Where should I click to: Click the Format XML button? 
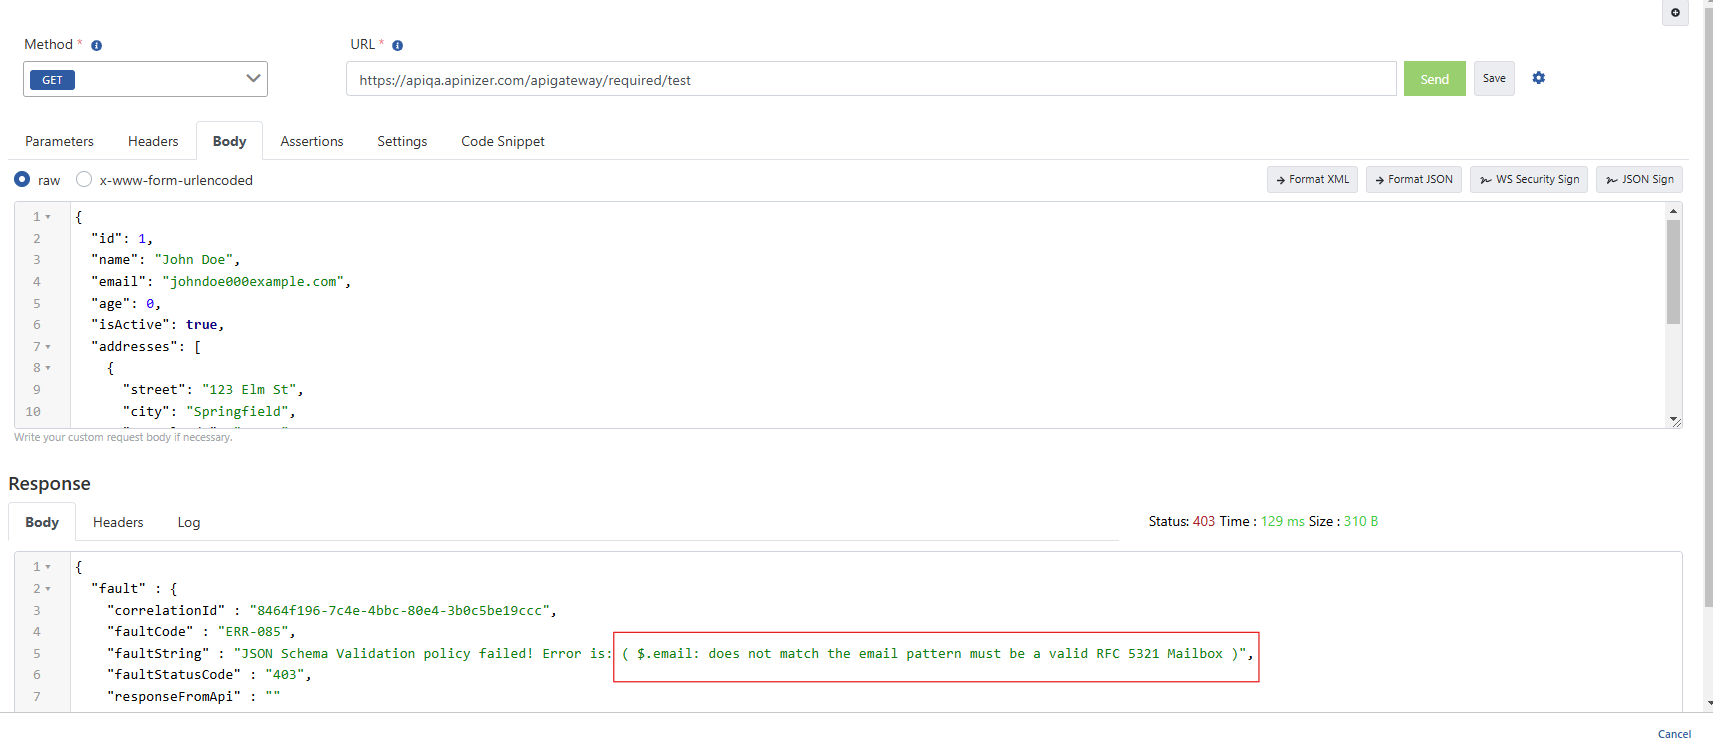tap(1312, 180)
